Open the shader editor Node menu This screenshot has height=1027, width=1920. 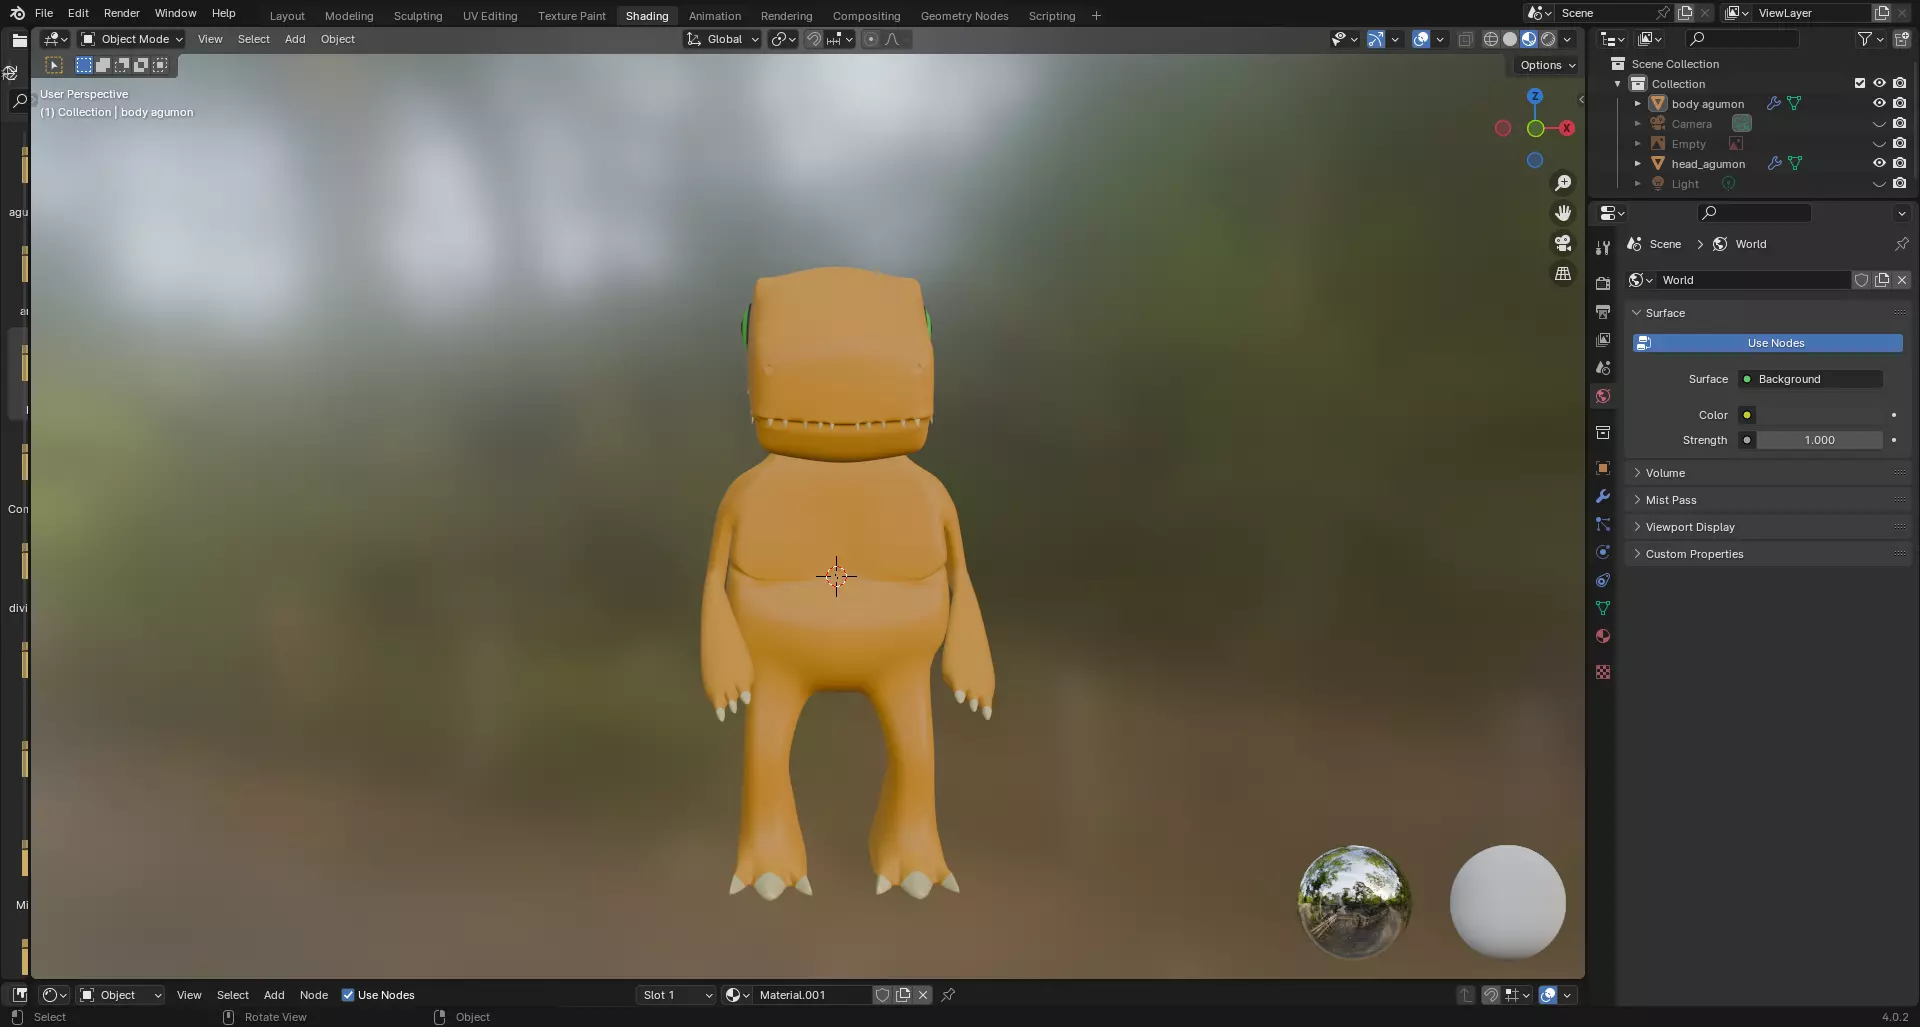coord(313,995)
